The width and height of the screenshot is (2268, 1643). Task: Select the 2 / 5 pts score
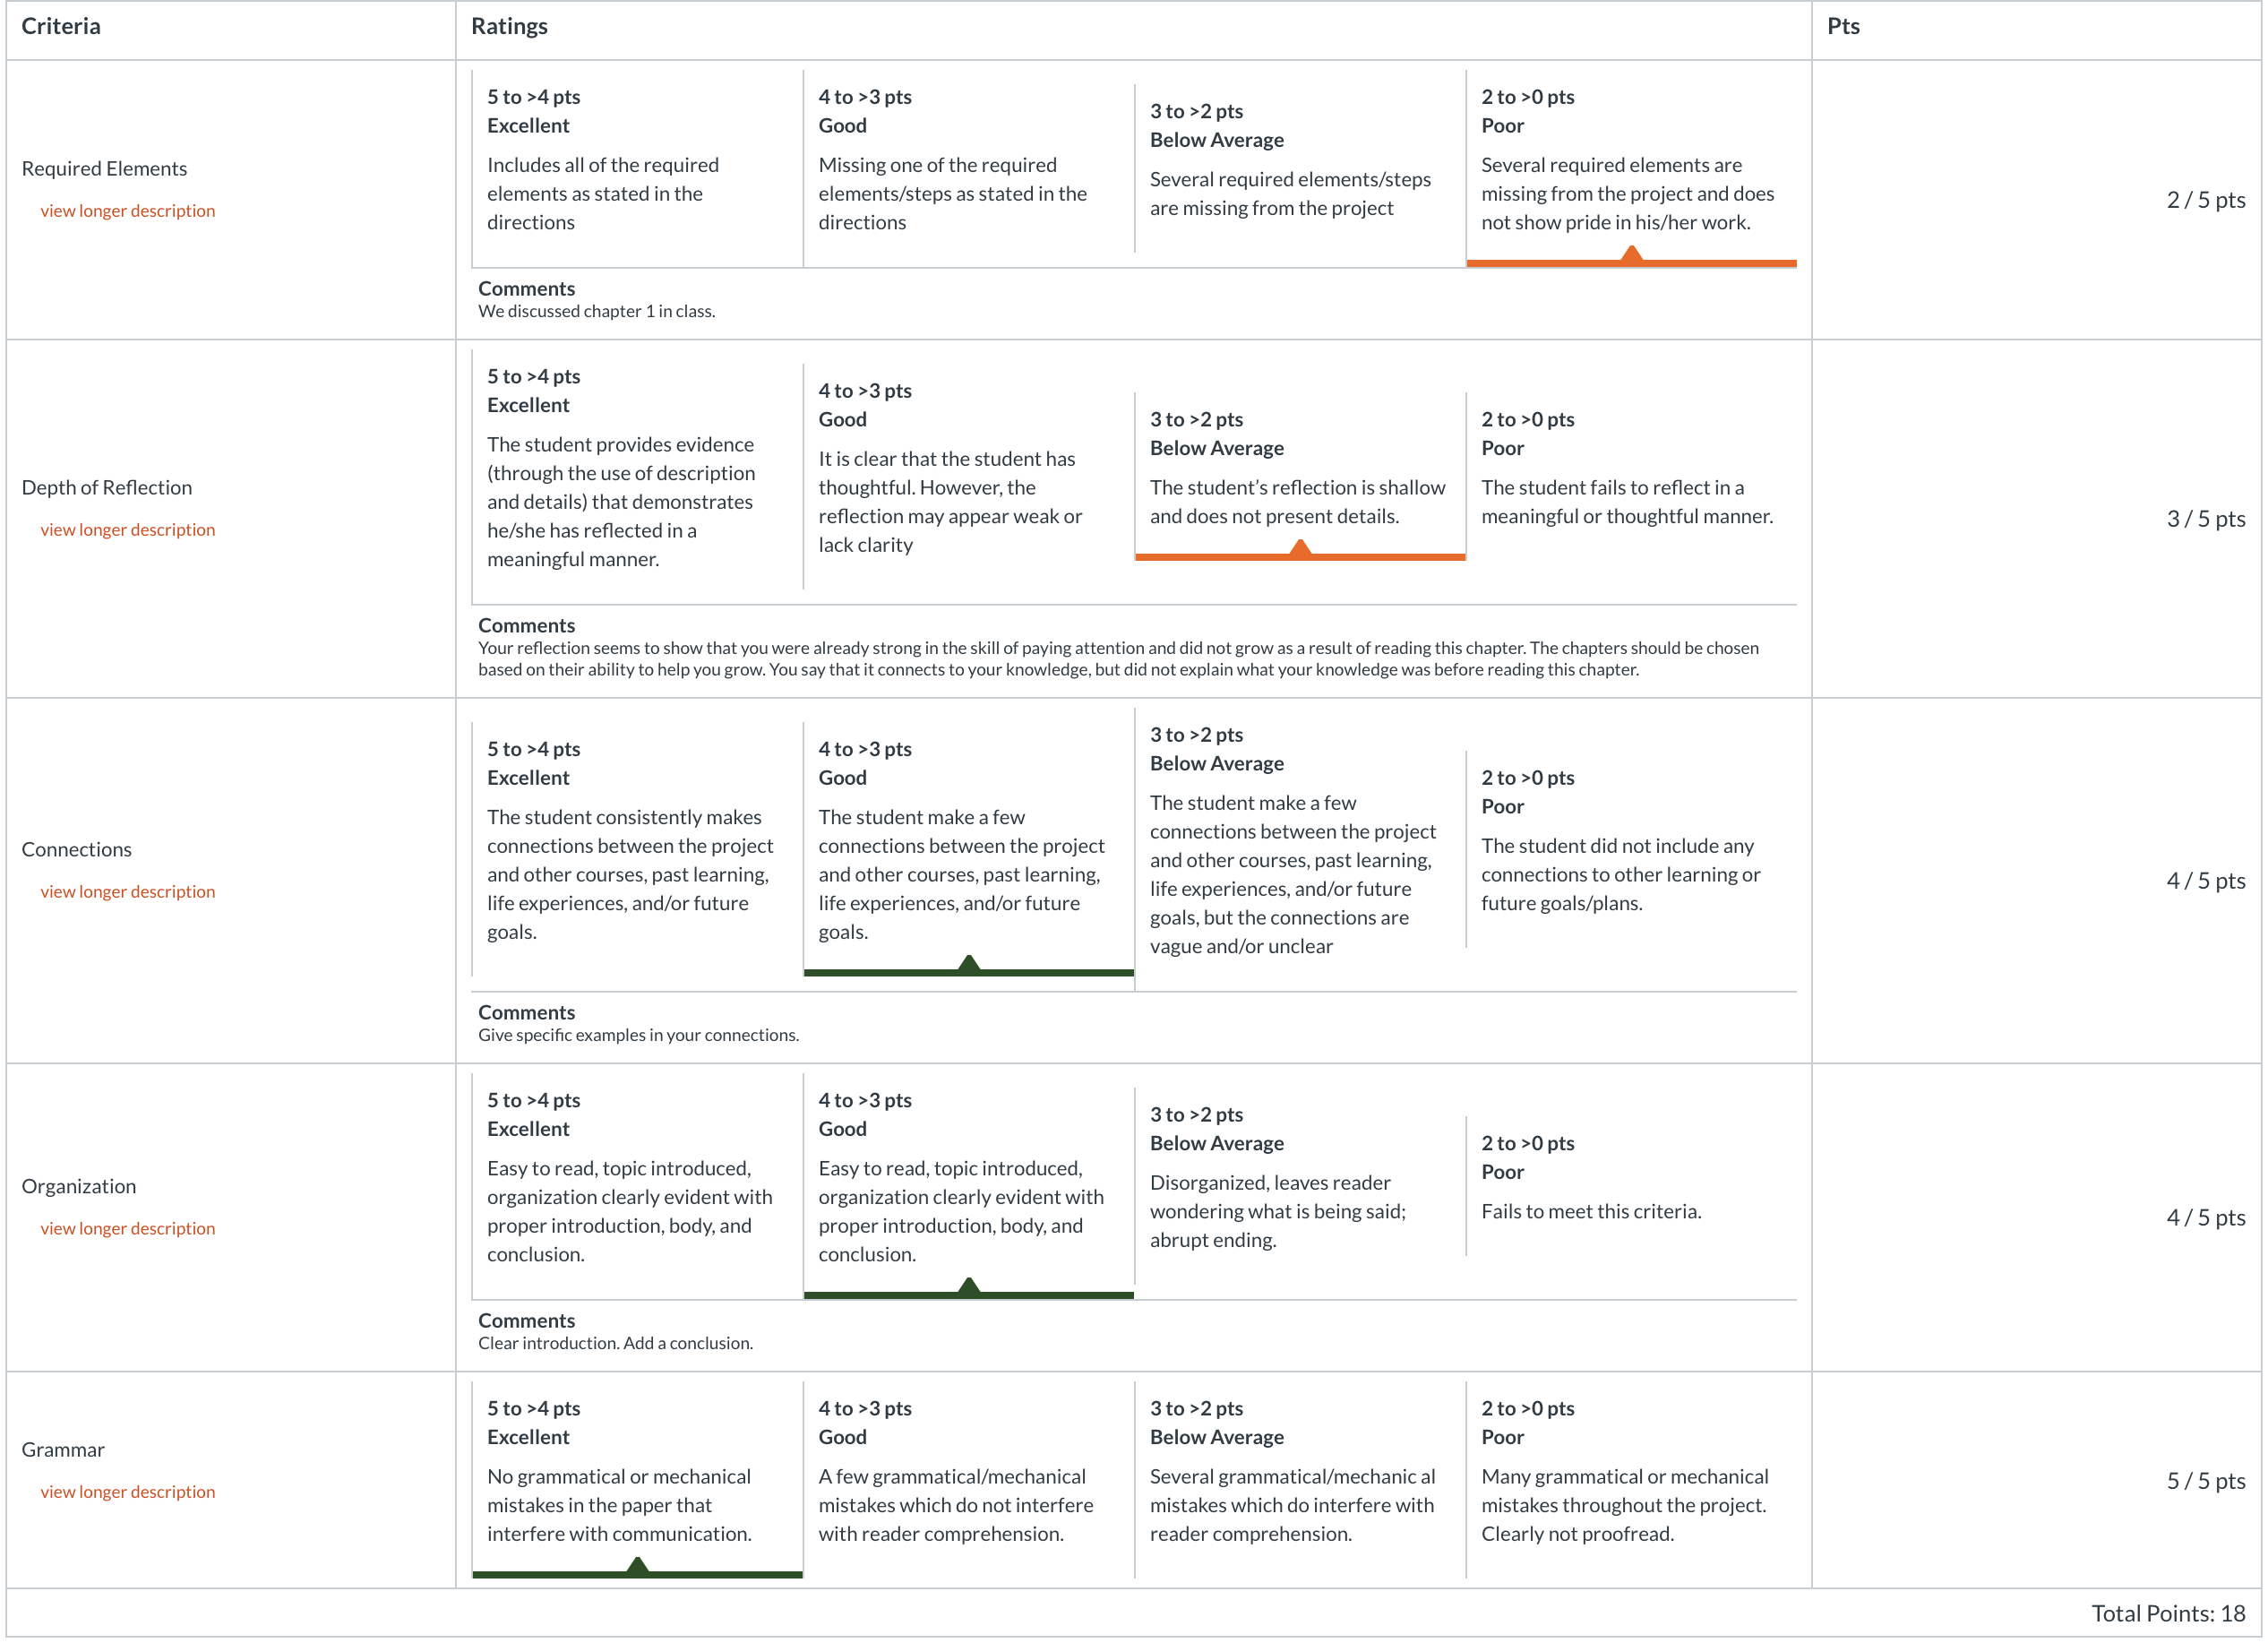pyautogui.click(x=2206, y=200)
